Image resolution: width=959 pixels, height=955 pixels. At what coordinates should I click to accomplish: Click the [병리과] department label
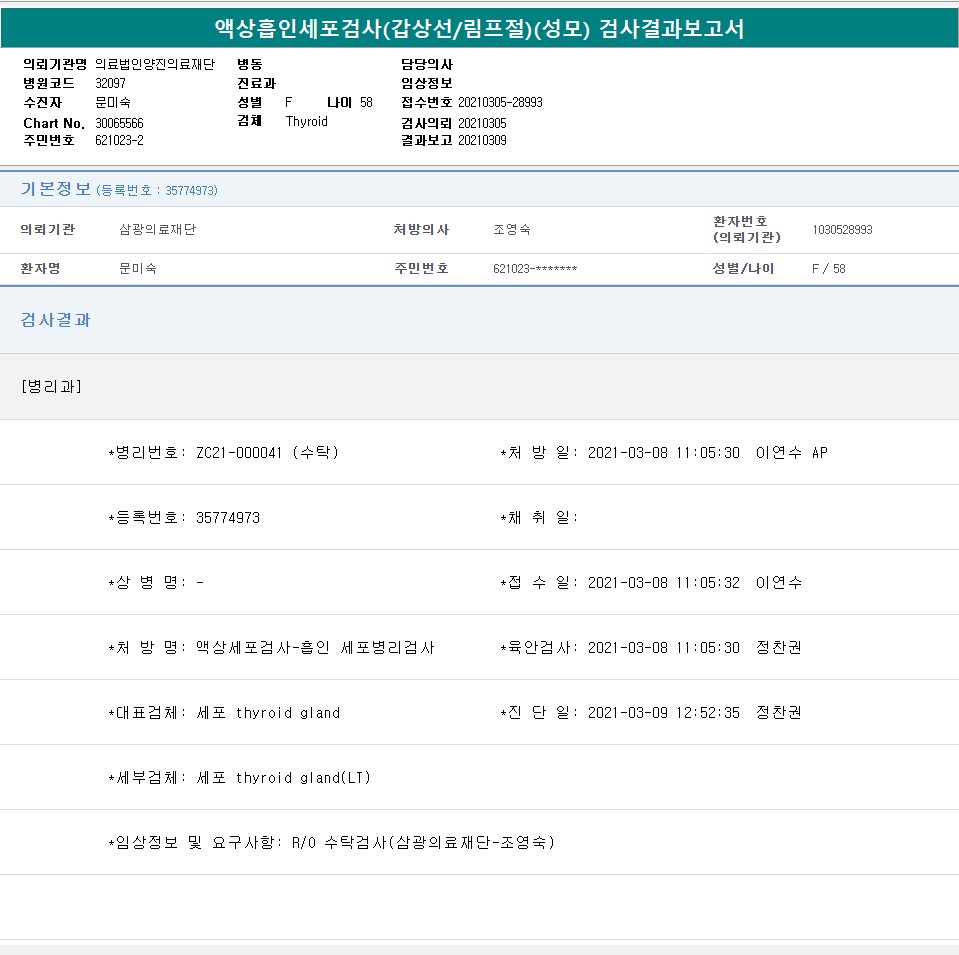[x=51, y=386]
